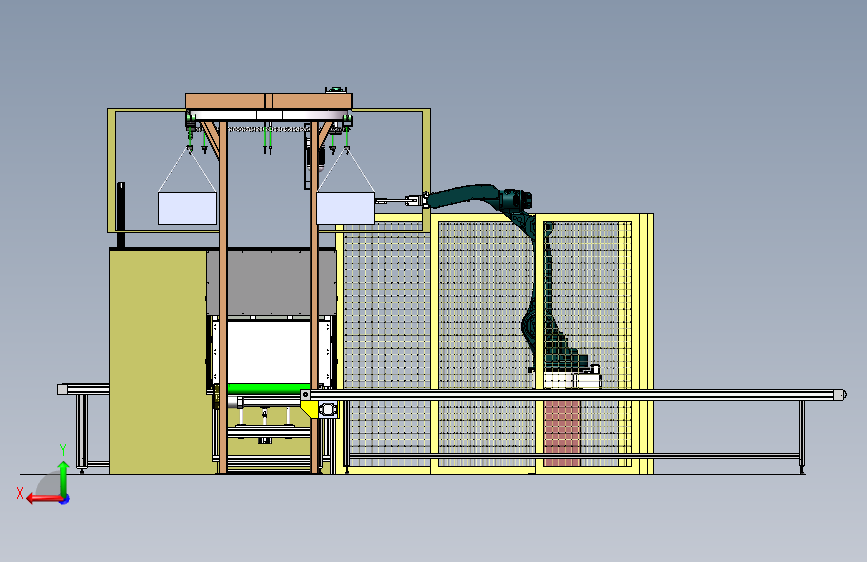This screenshot has width=867, height=562.
Task: Select the conveyor support leg at far right
Action: click(801, 437)
